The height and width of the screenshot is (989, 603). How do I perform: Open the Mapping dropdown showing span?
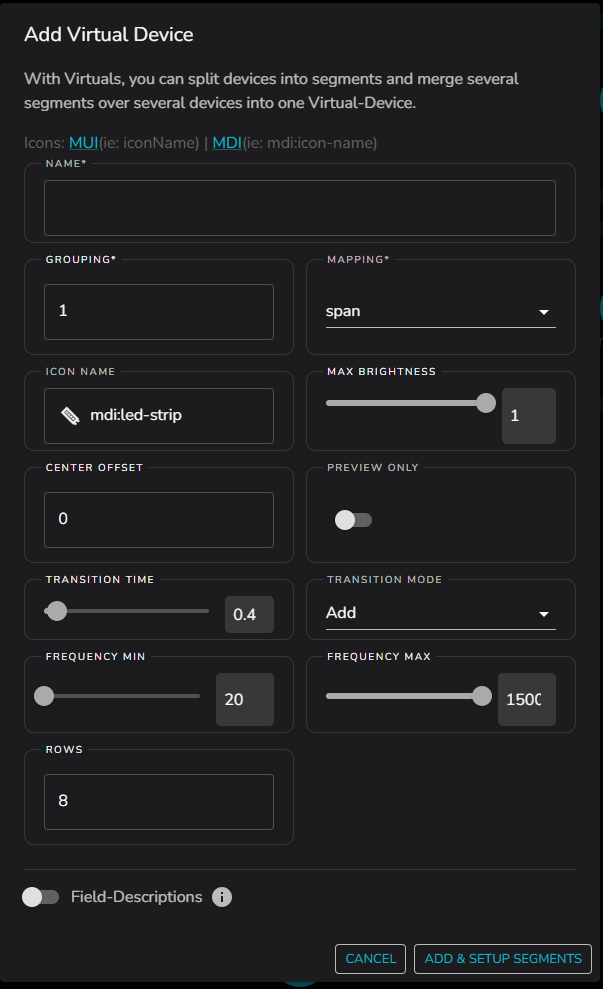click(440, 312)
